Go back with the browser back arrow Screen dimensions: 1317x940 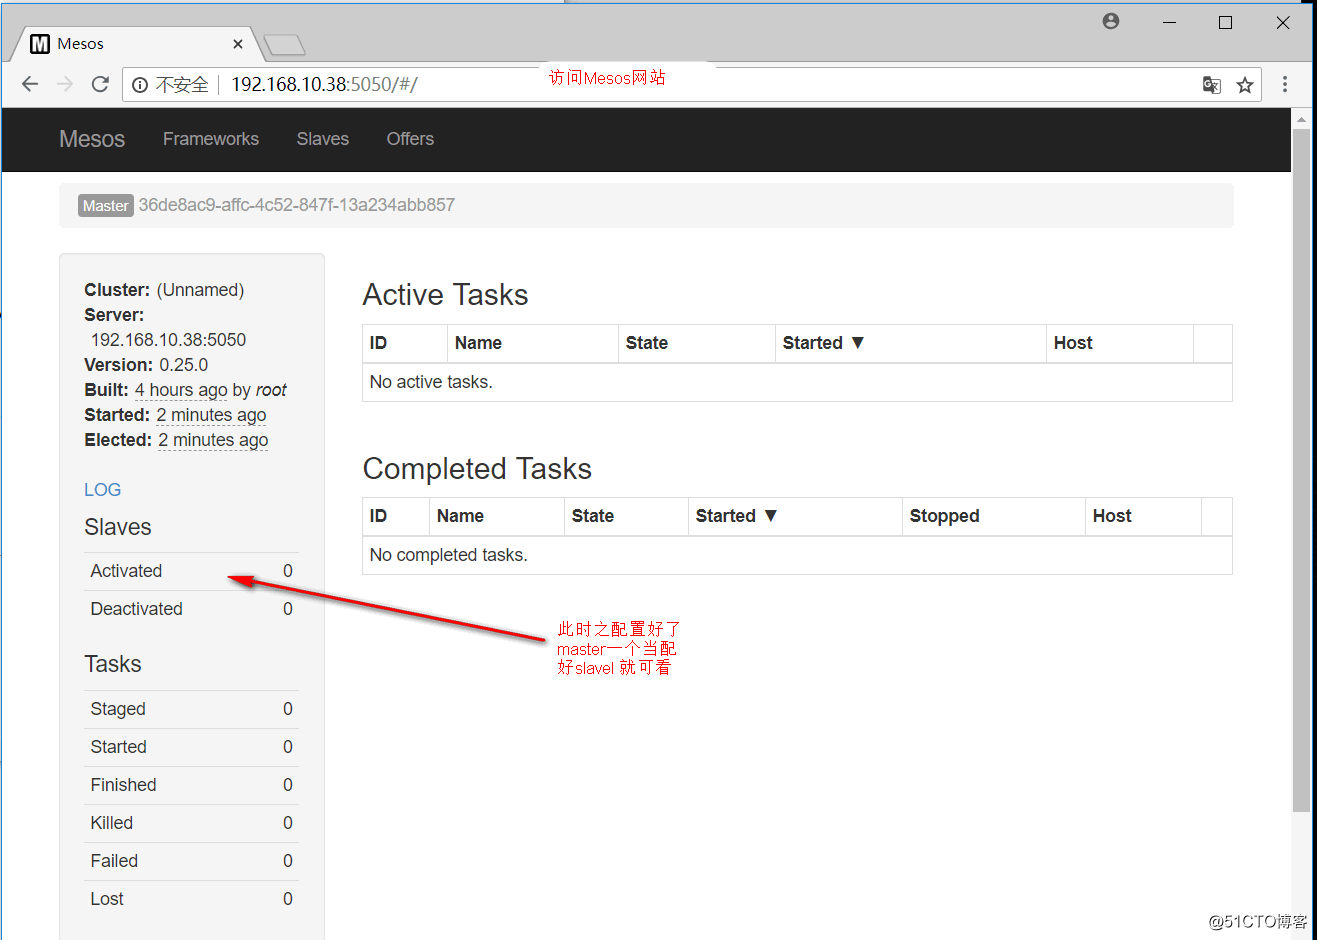[30, 84]
